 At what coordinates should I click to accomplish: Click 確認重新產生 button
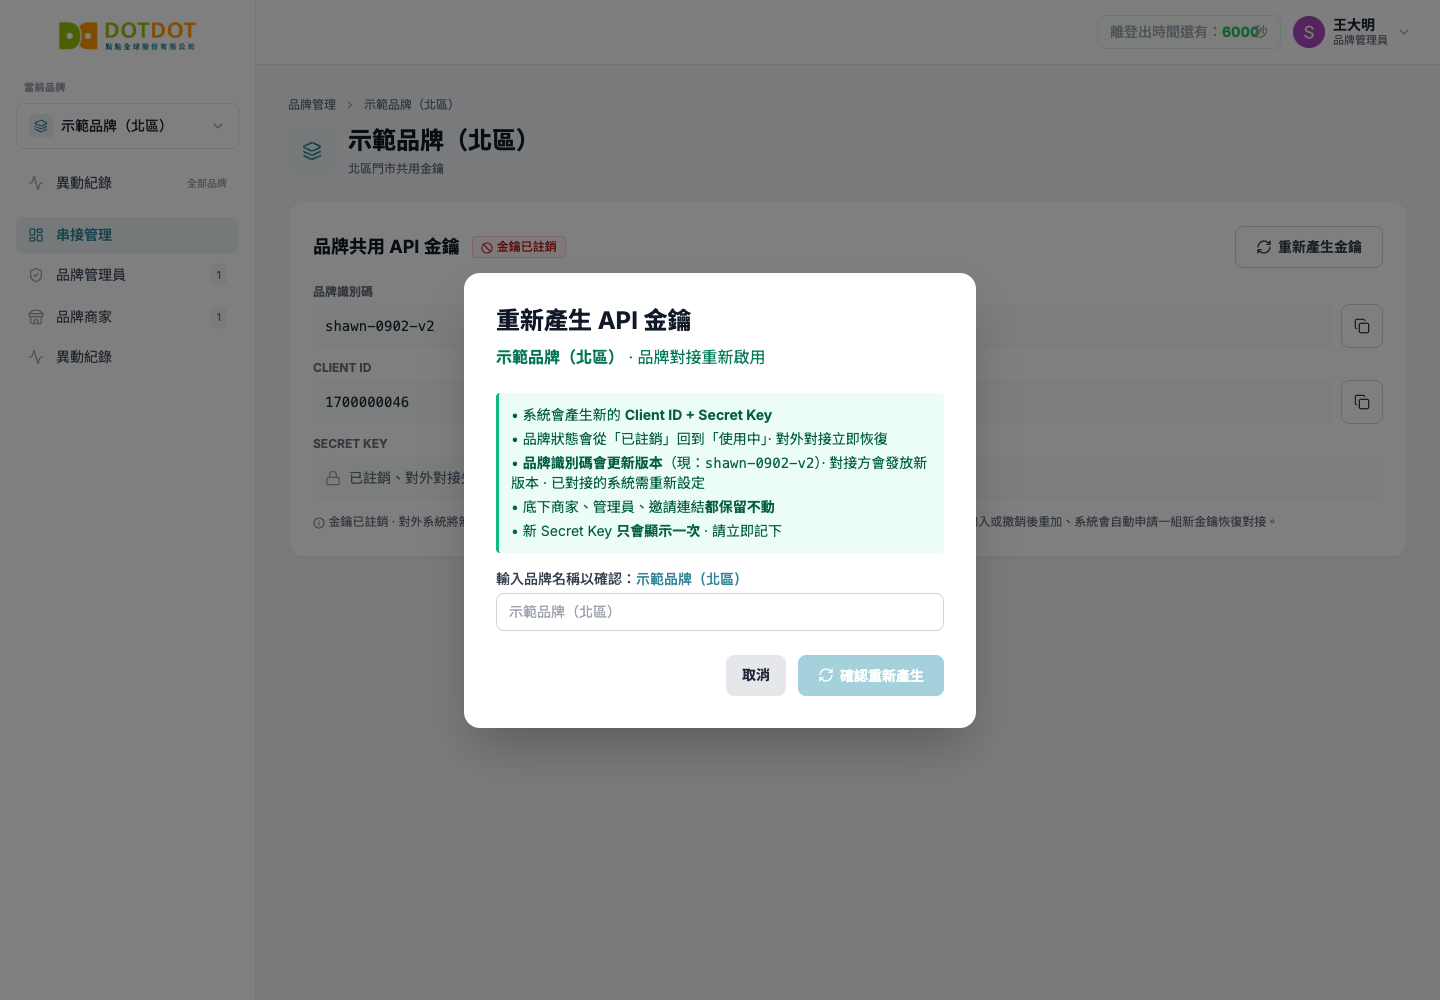871,675
